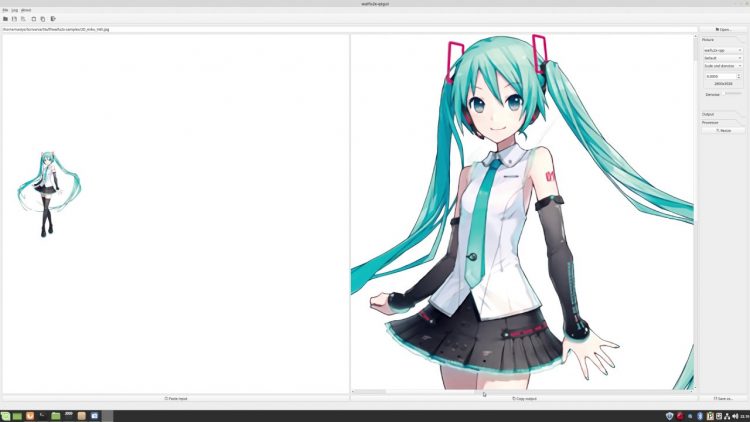Click the volume speaker tray icon

click(x=735, y=416)
